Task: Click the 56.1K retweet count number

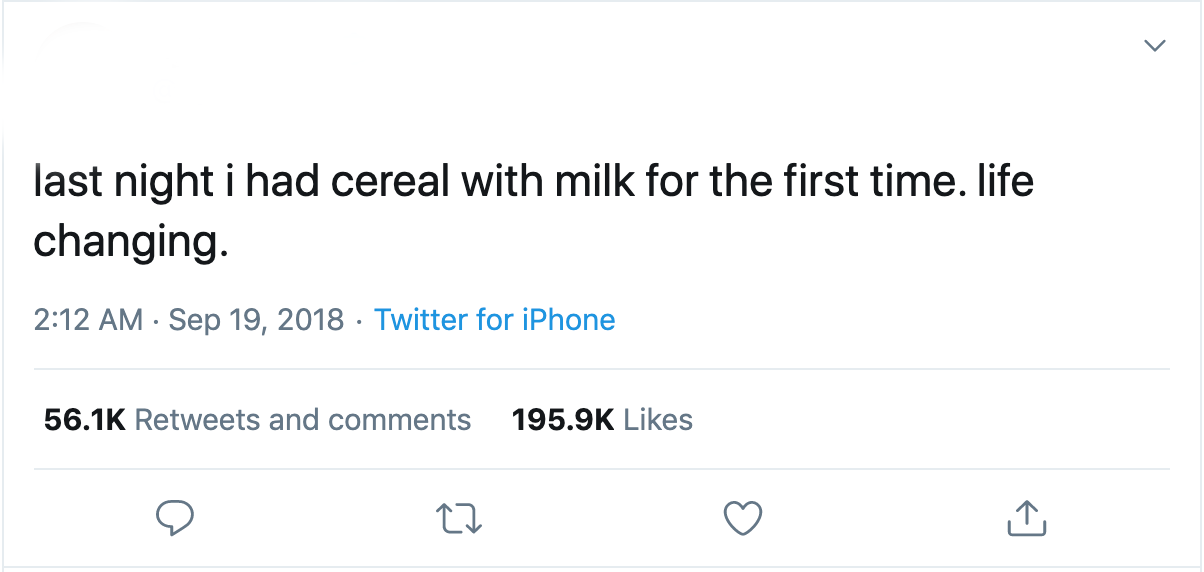Action: click(x=84, y=419)
